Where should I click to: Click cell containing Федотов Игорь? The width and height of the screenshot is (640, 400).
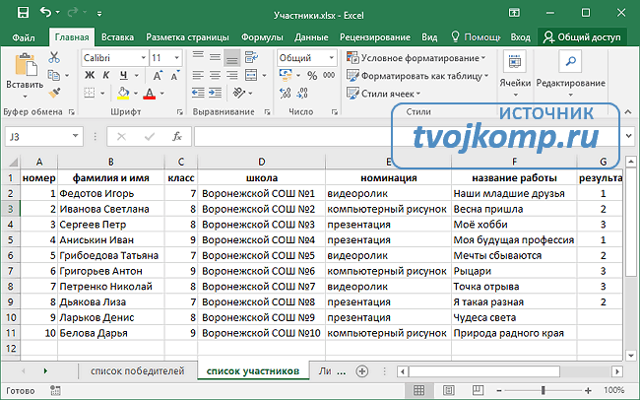point(111,193)
